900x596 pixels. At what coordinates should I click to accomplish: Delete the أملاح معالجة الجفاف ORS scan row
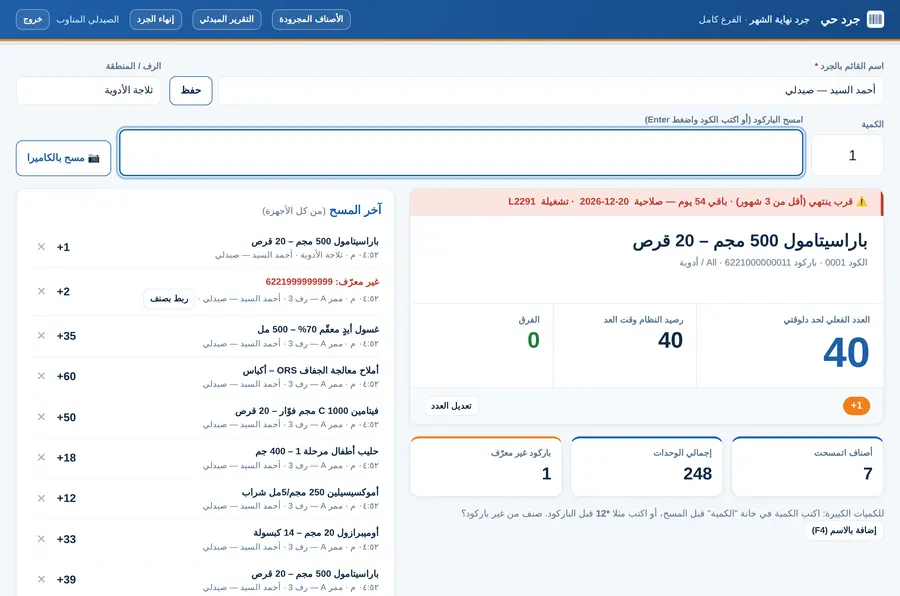[x=41, y=376]
